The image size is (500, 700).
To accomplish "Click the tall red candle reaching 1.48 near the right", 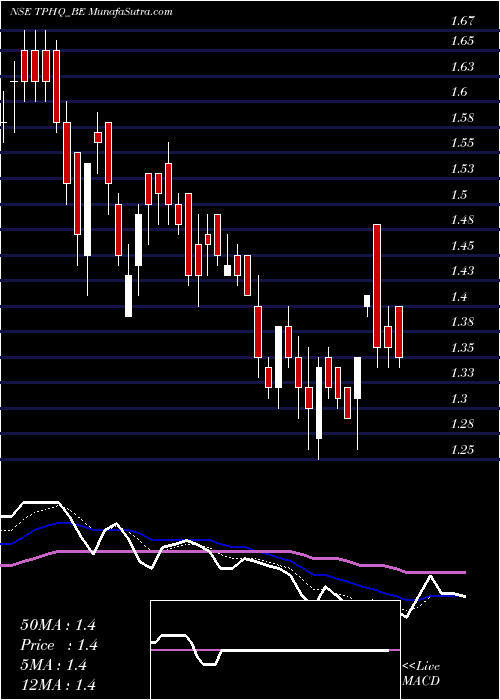I will (377, 286).
